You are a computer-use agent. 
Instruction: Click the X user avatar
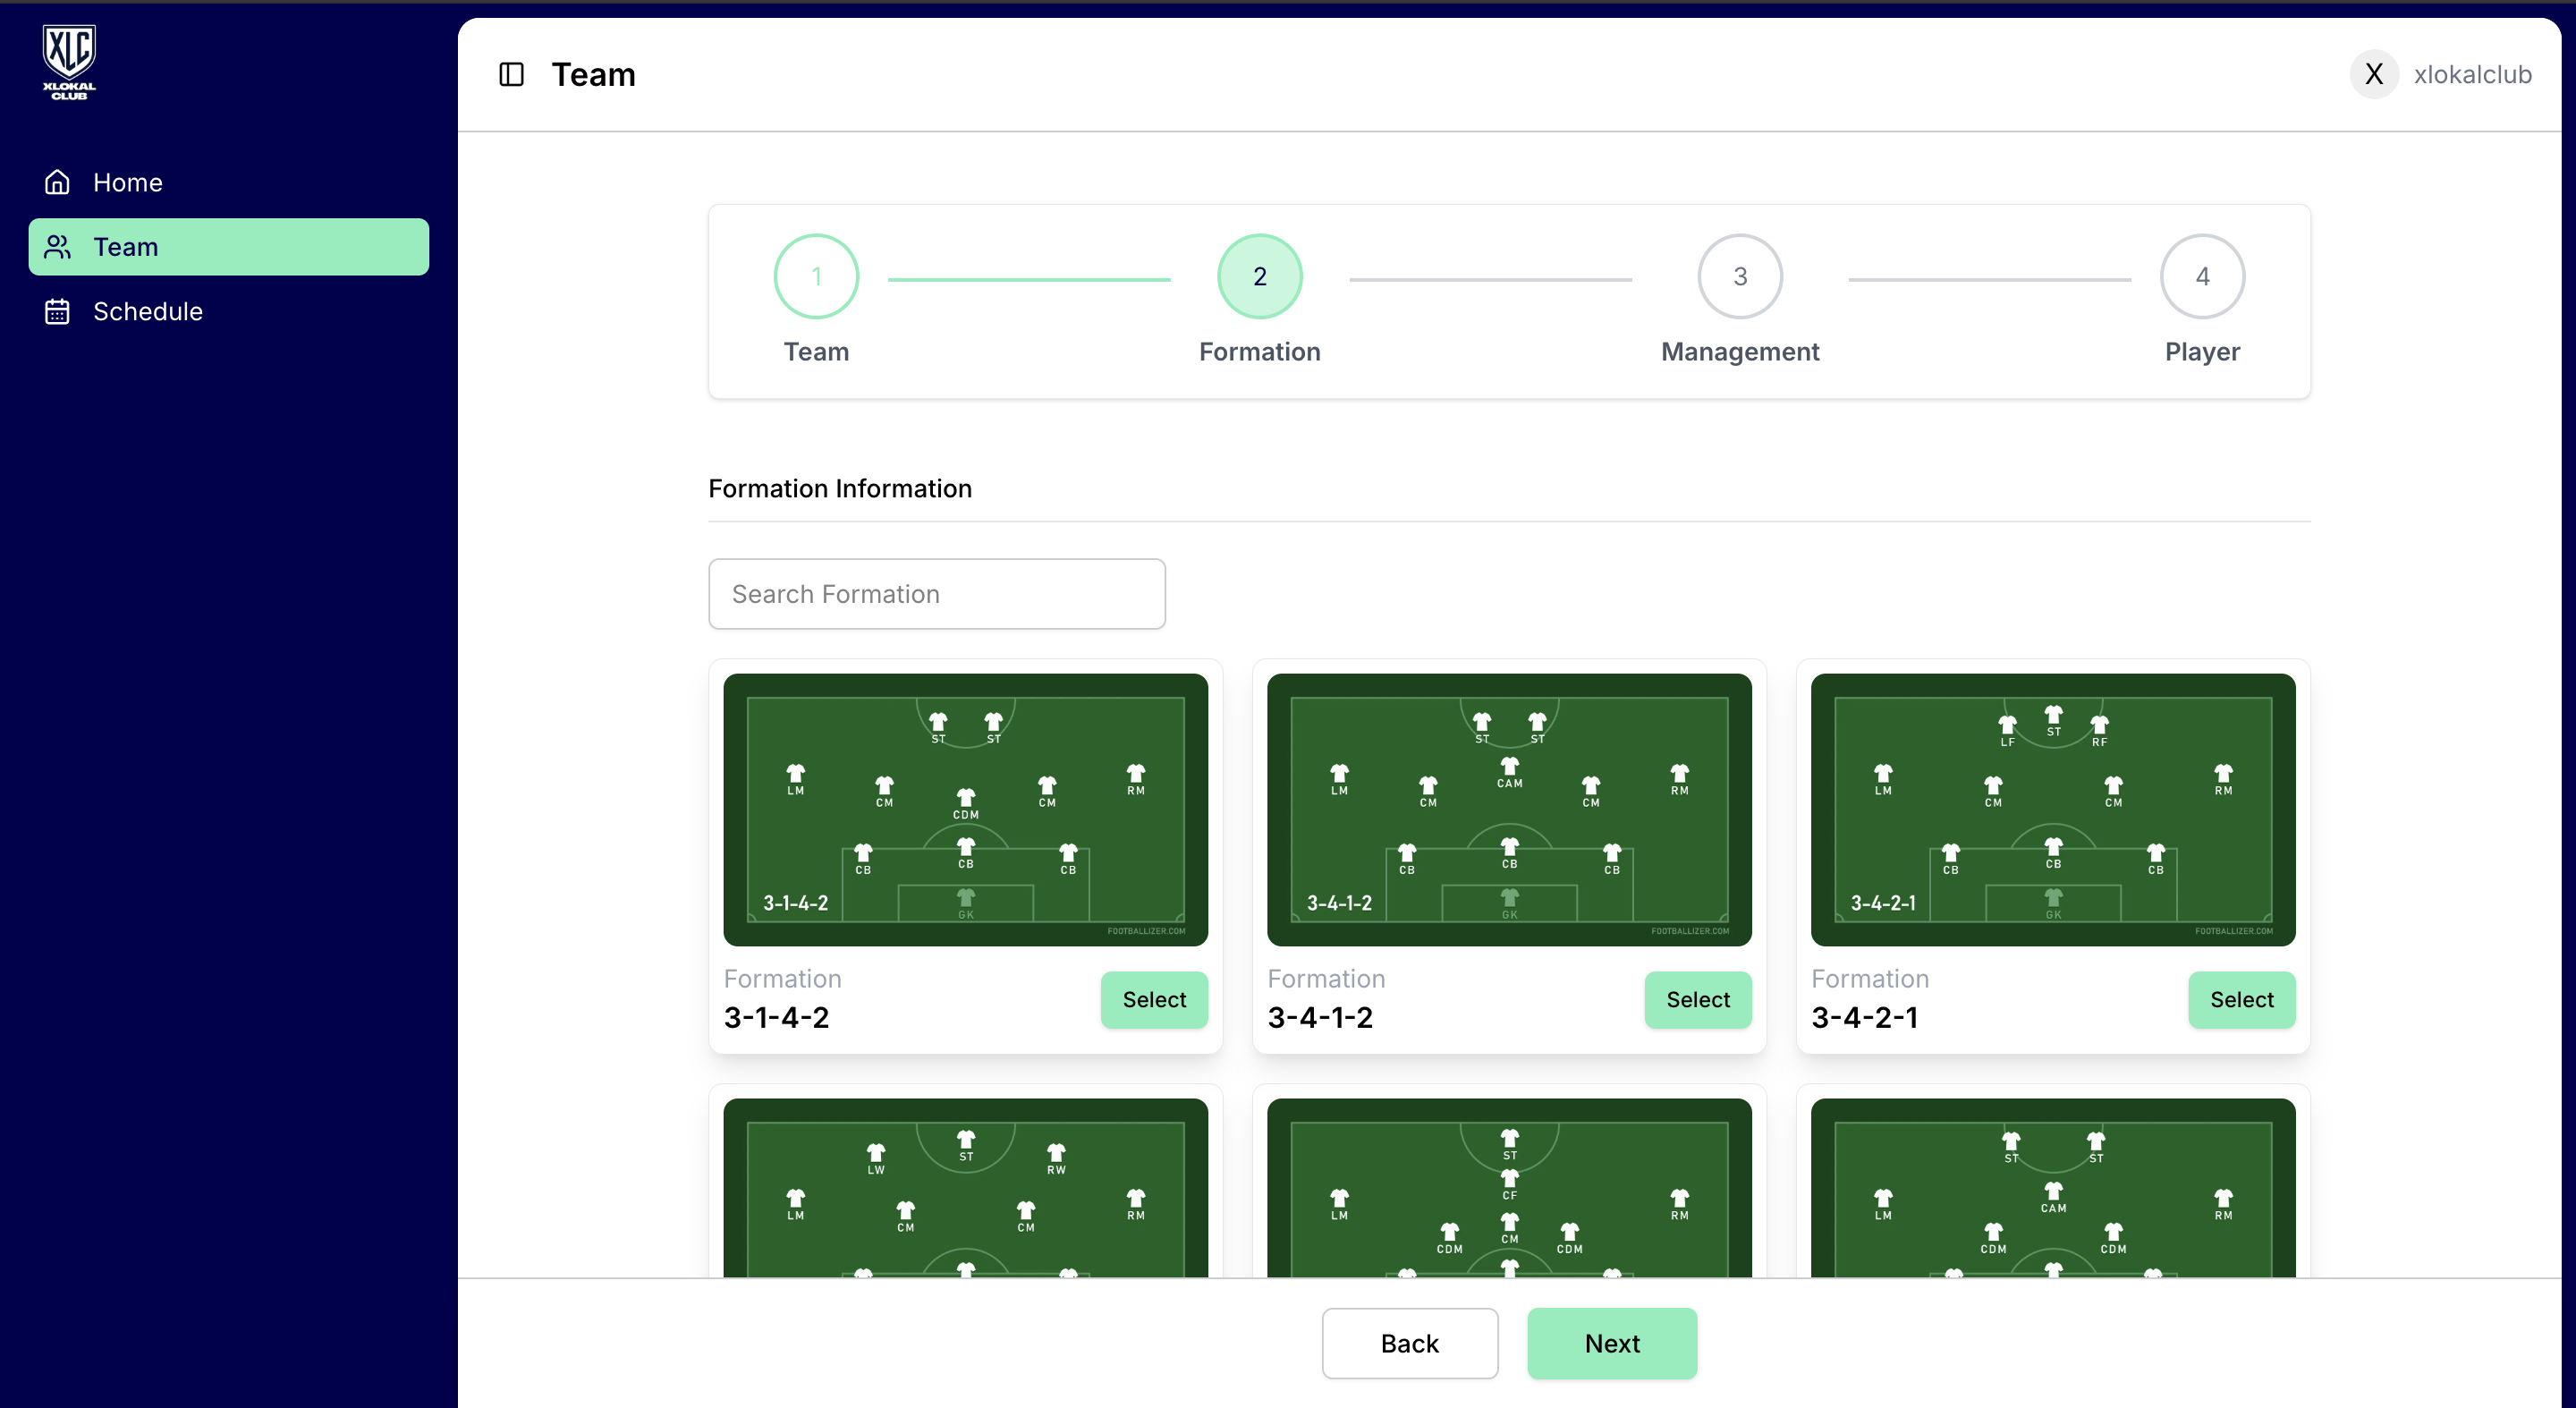(2373, 75)
